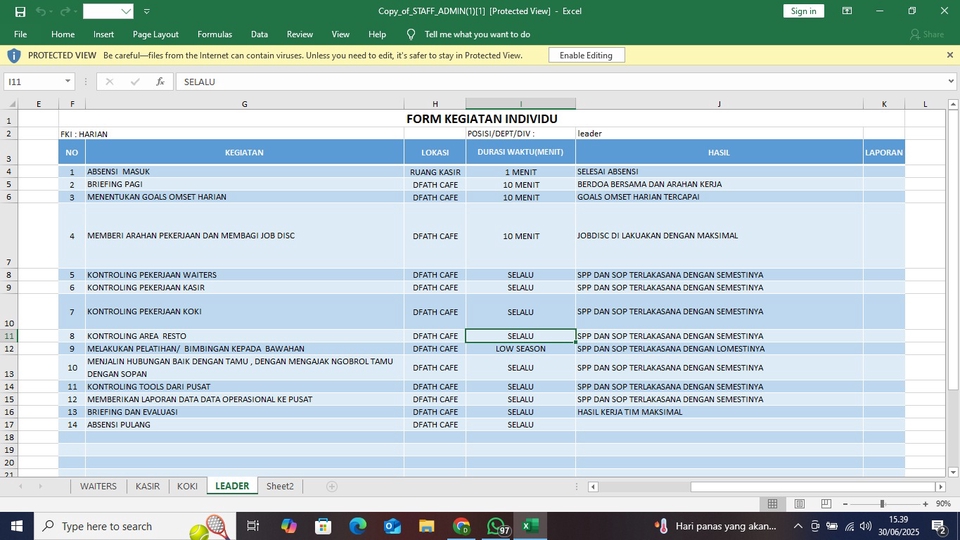Open WhatsApp from taskbar
Screen dimensions: 960x540
tap(497, 526)
